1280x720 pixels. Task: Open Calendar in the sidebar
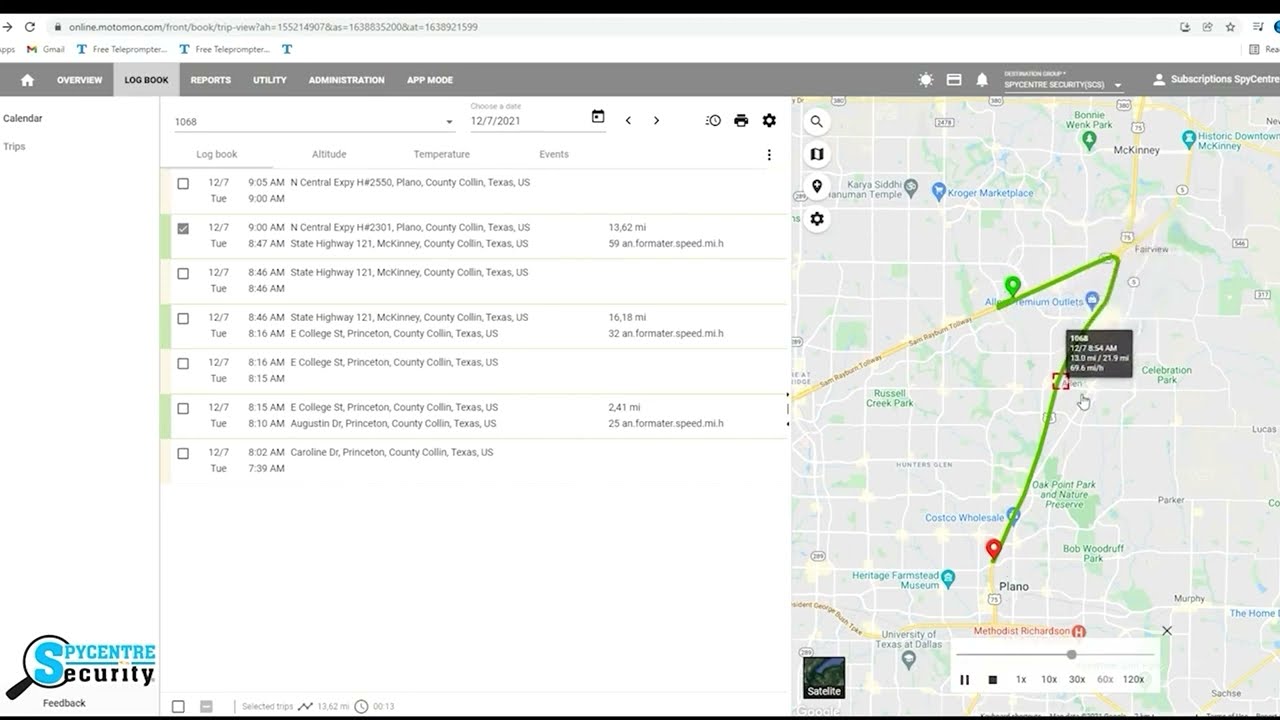(23, 118)
